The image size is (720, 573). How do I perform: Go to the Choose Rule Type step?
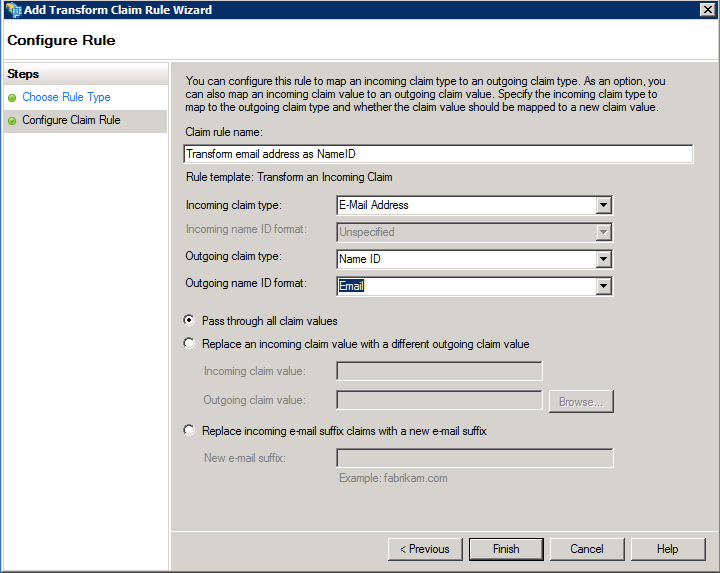(66, 97)
